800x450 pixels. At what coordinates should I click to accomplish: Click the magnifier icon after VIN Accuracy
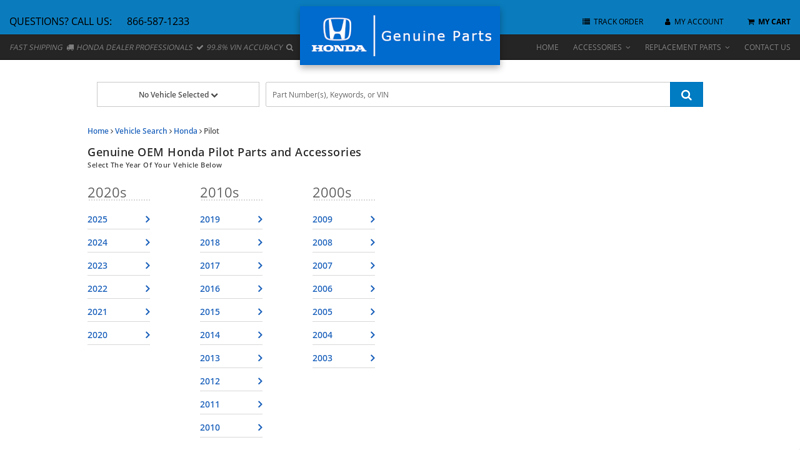[x=290, y=47]
